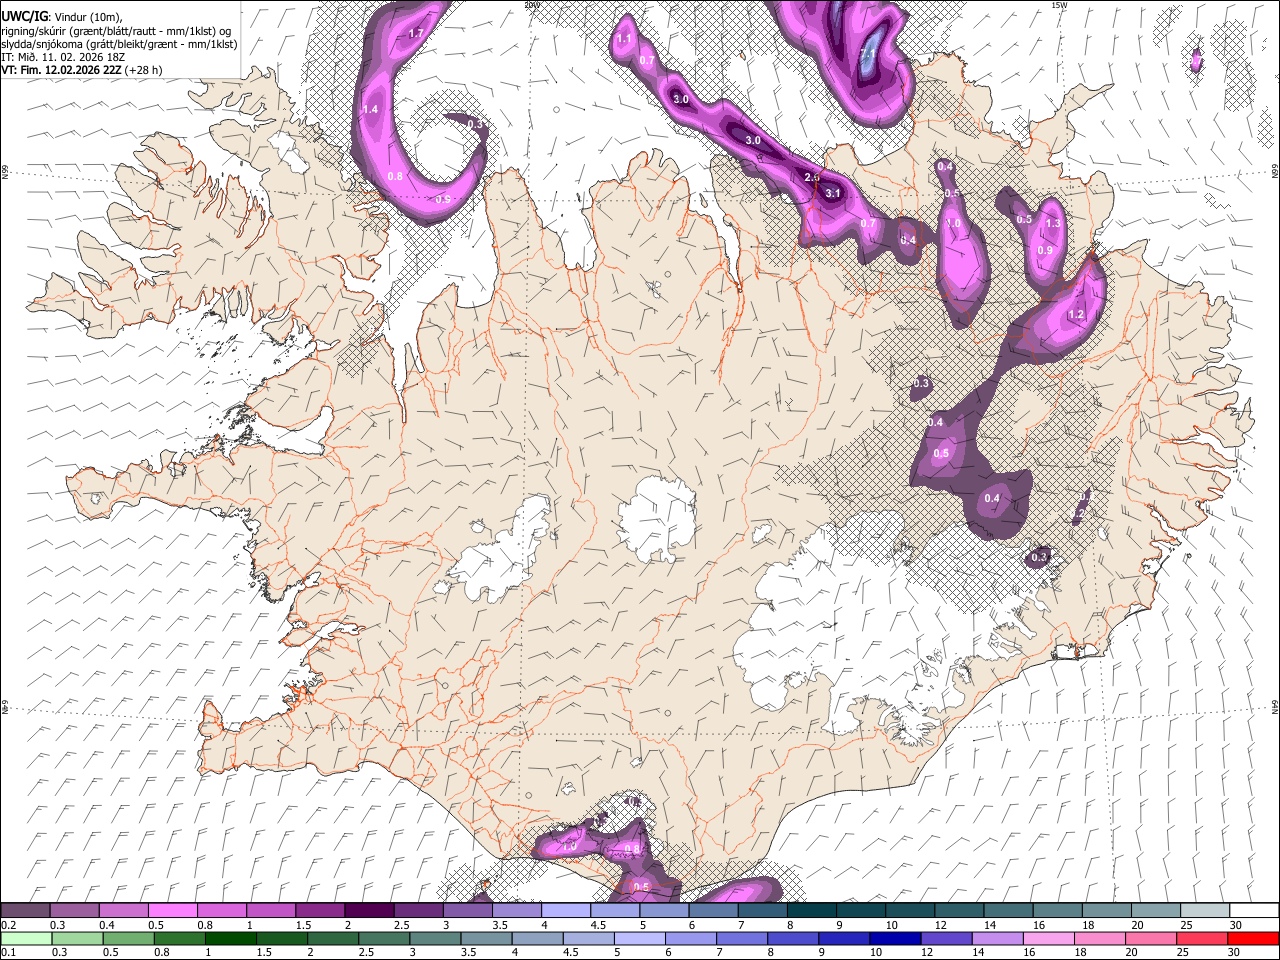Select dark teal swatch between 8 and 9
This screenshot has height=960, width=1280.
coord(811,910)
